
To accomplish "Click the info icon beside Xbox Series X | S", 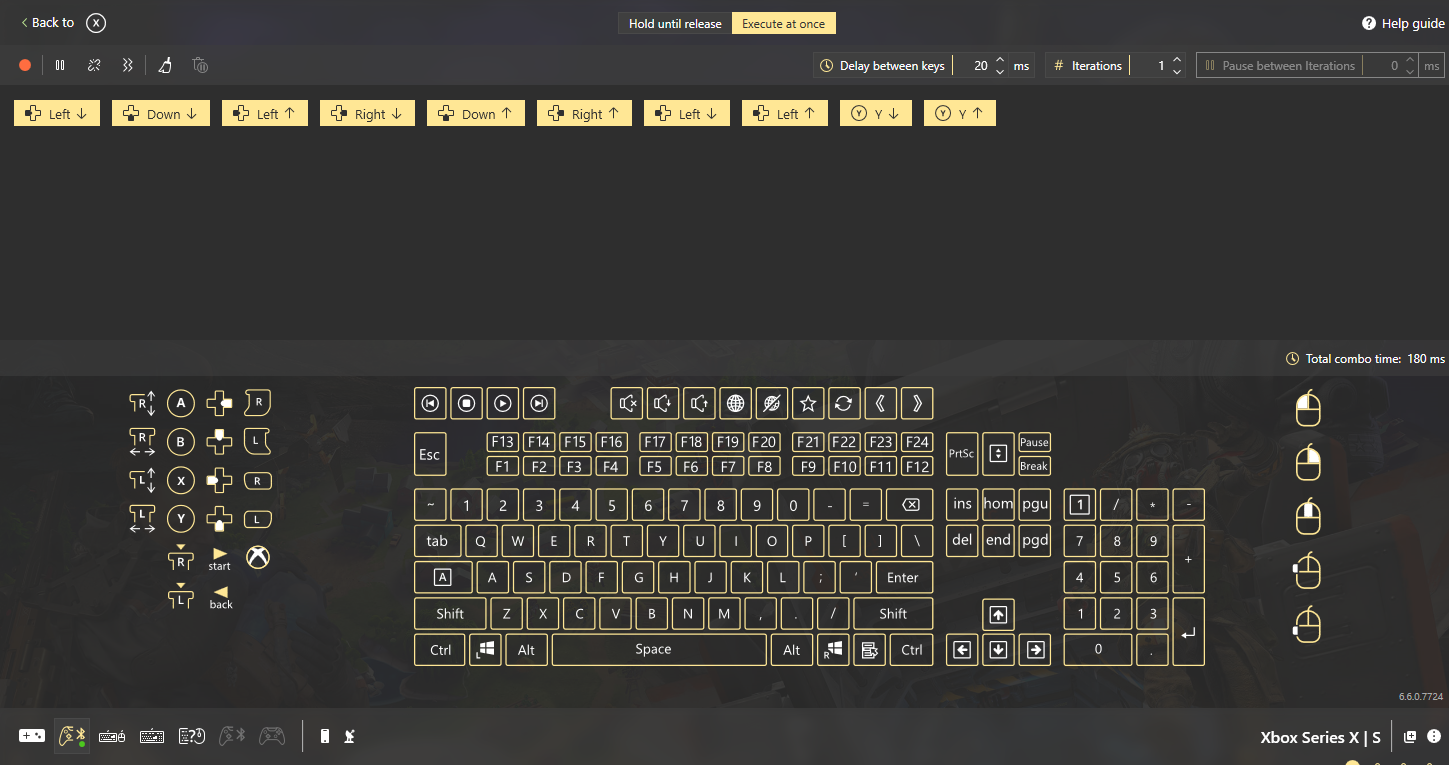I will click(1434, 736).
